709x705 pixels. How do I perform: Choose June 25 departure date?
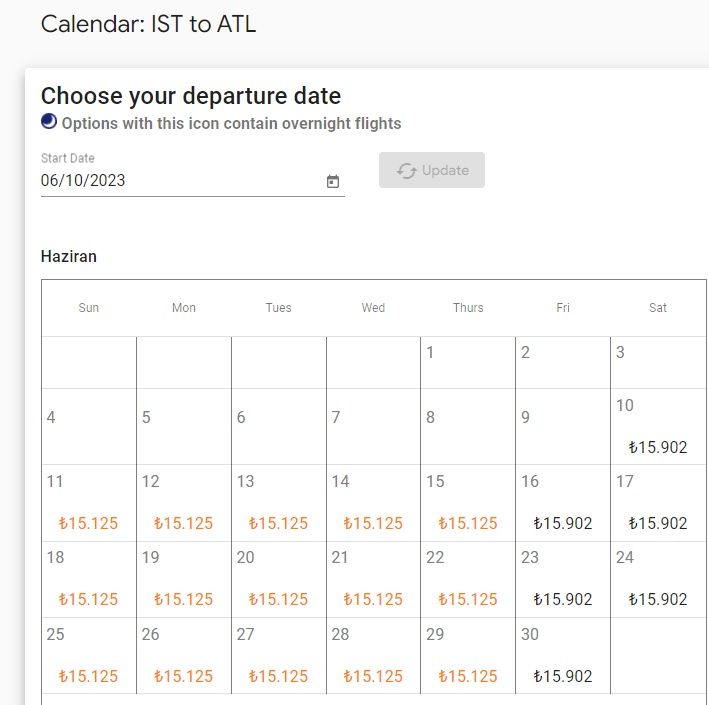[x=89, y=656]
